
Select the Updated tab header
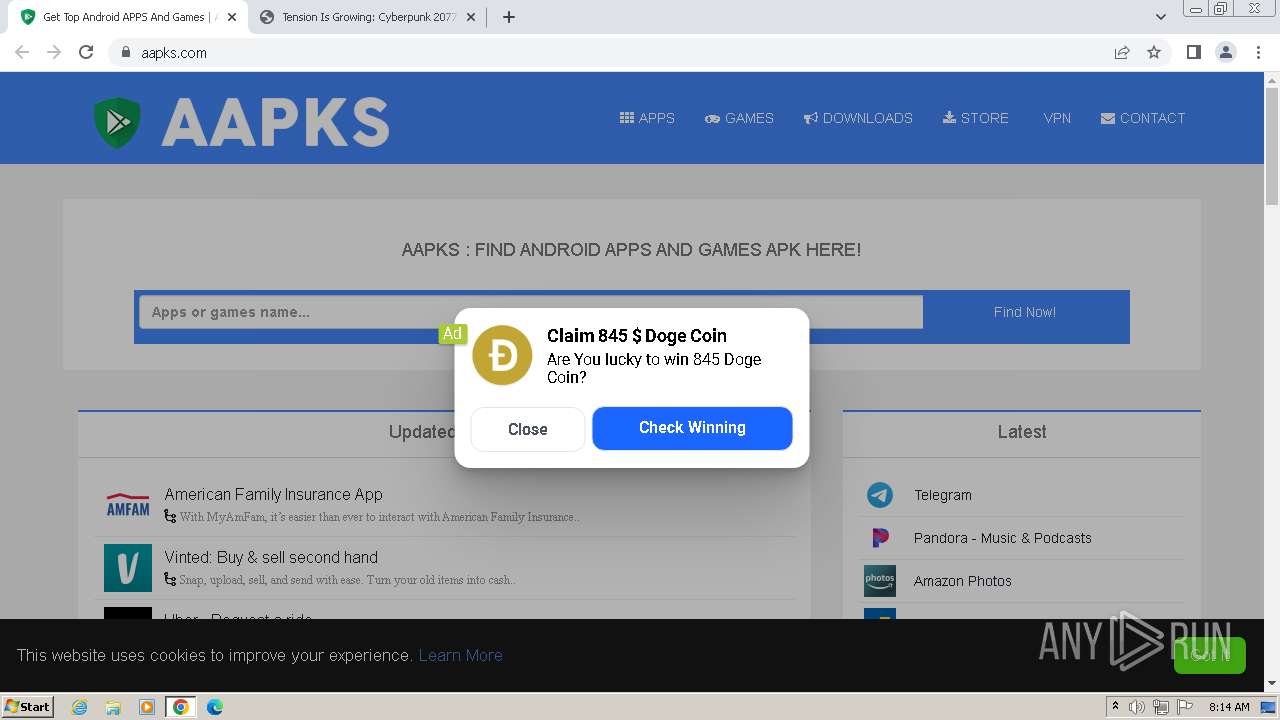tap(423, 432)
